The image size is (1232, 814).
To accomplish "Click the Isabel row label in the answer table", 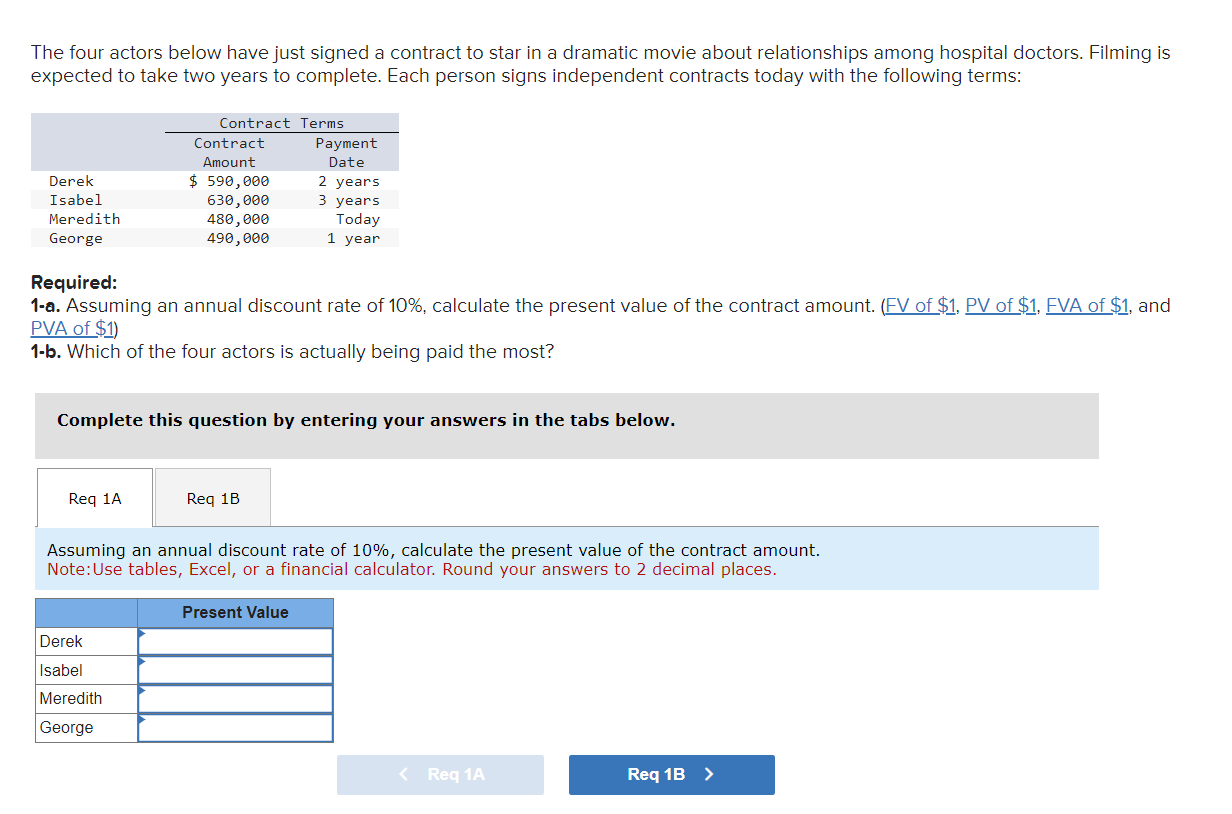I will tap(62, 670).
